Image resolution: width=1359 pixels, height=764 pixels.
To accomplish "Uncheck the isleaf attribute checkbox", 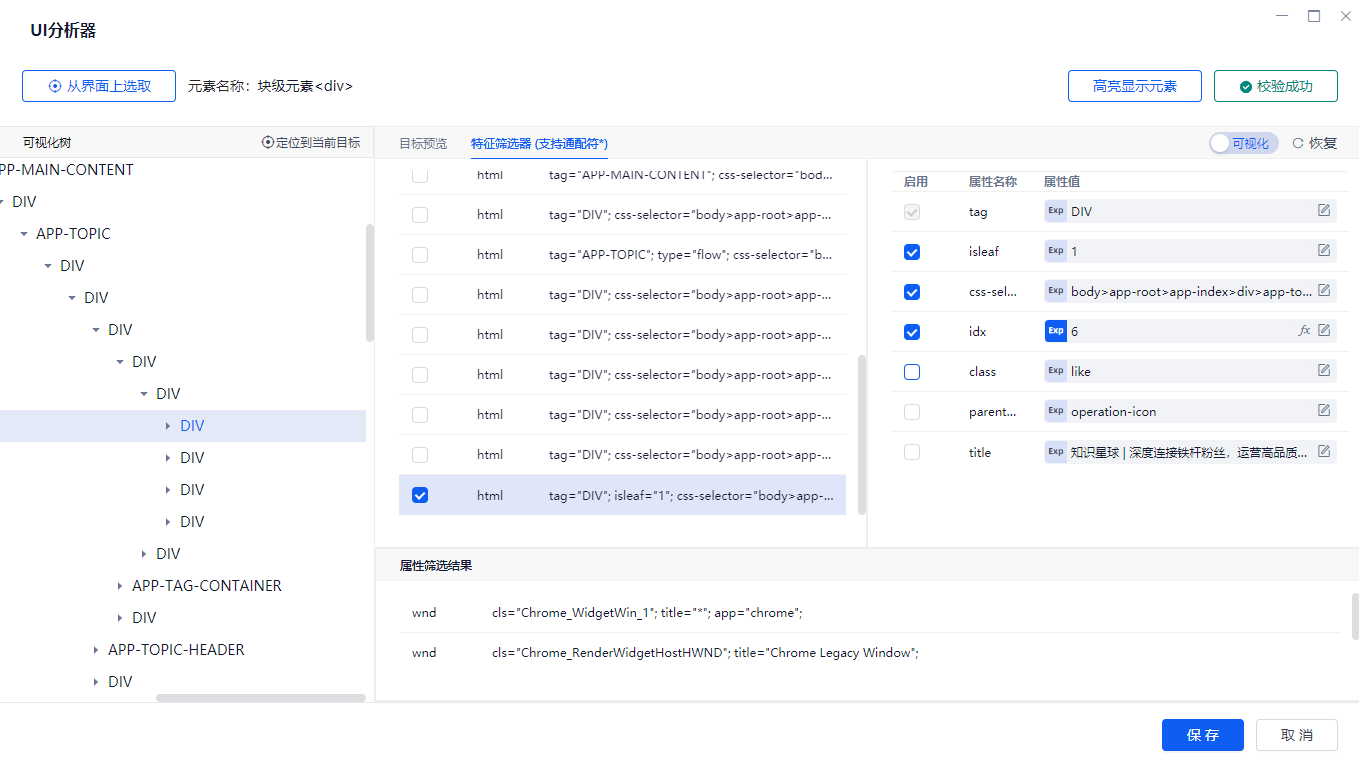I will (912, 252).
